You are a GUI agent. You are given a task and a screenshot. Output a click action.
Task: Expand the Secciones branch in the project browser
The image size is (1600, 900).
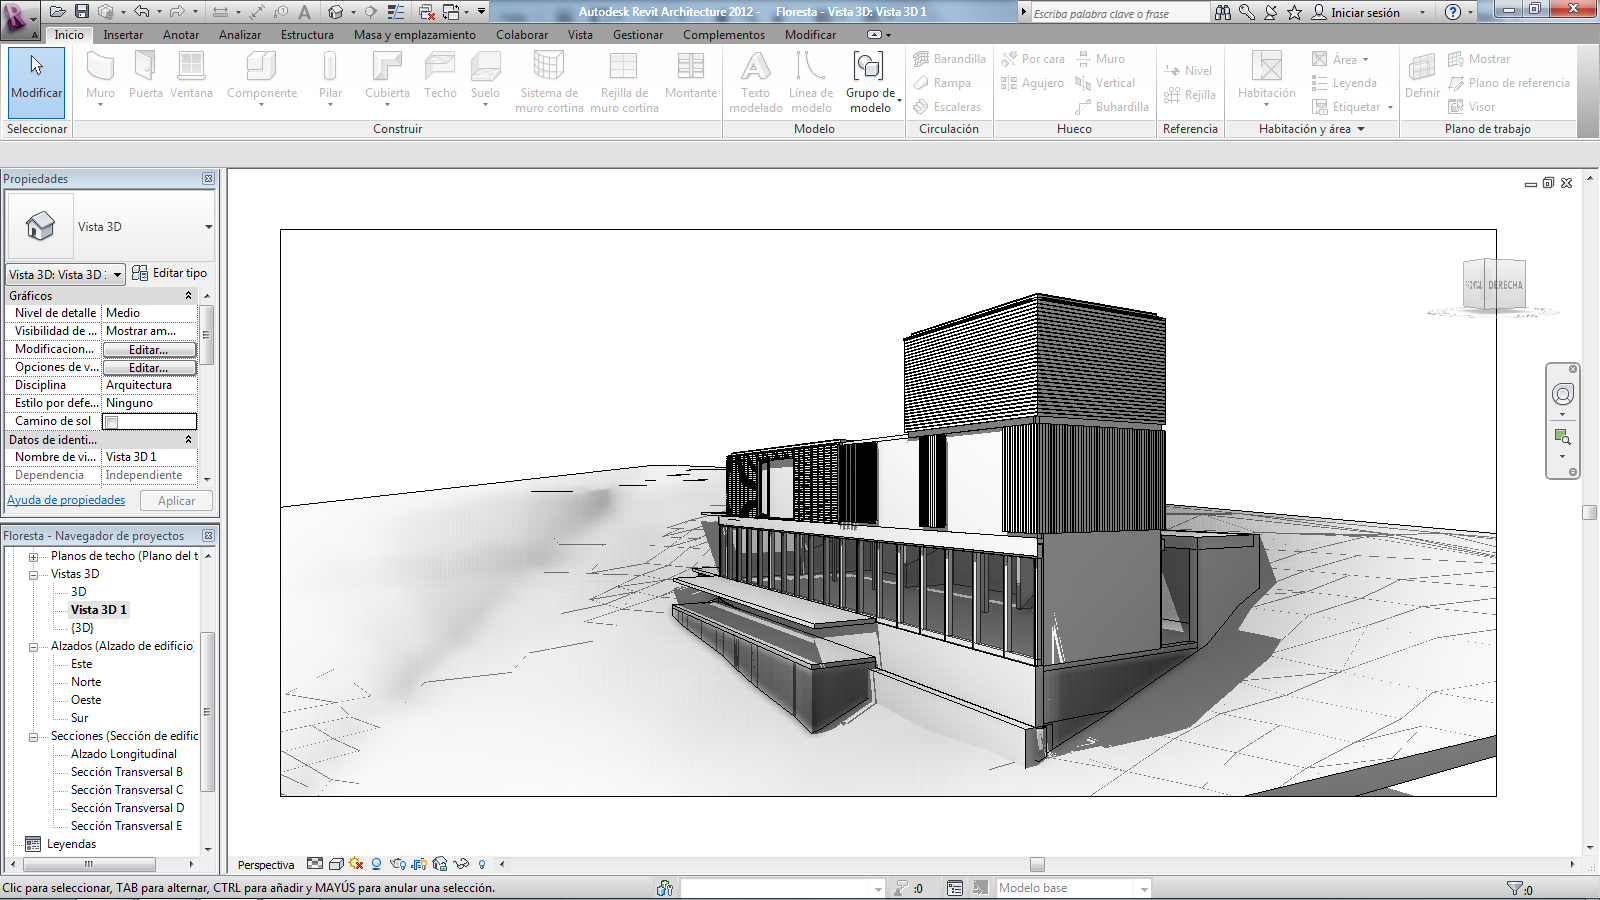point(33,735)
